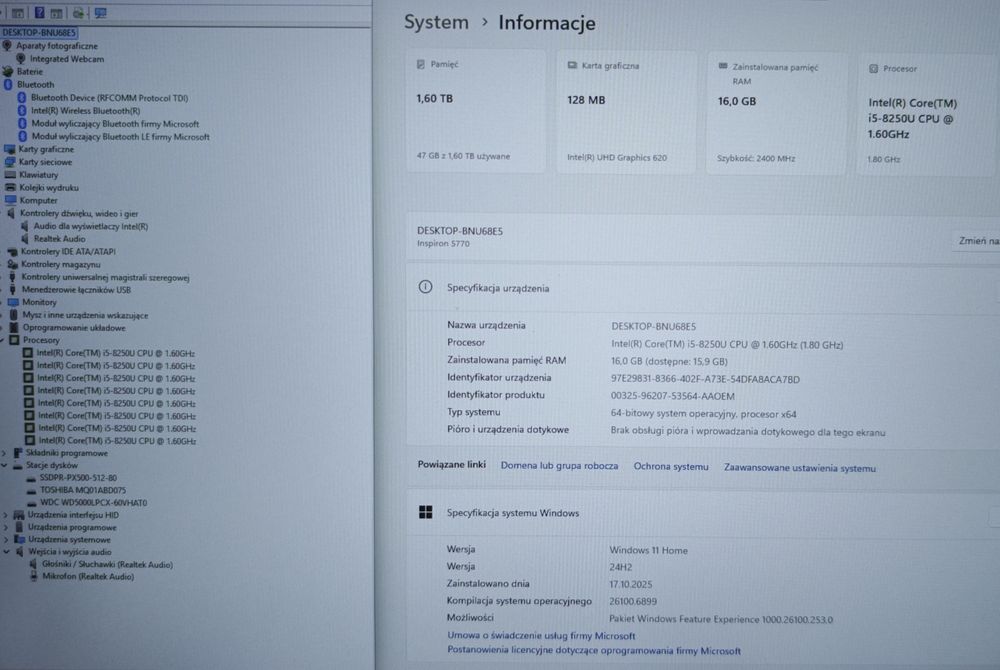Select Menedżerowie łączników USB

76,290
